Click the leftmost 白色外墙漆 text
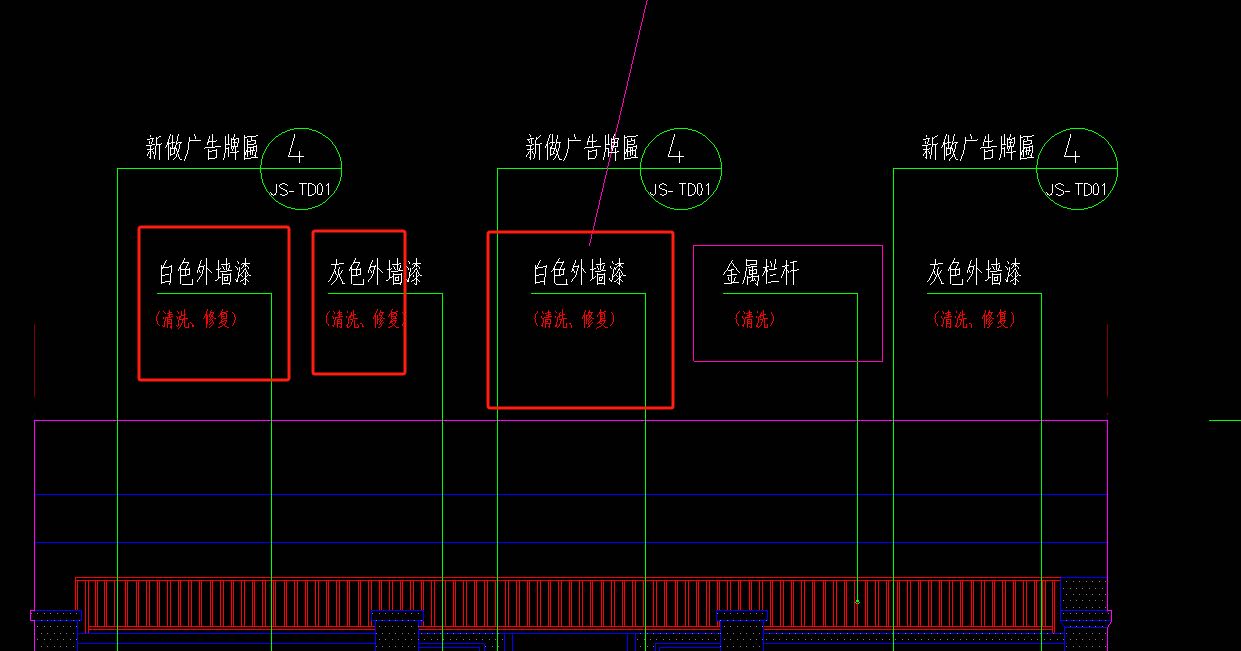The height and width of the screenshot is (651, 1241). (x=204, y=272)
